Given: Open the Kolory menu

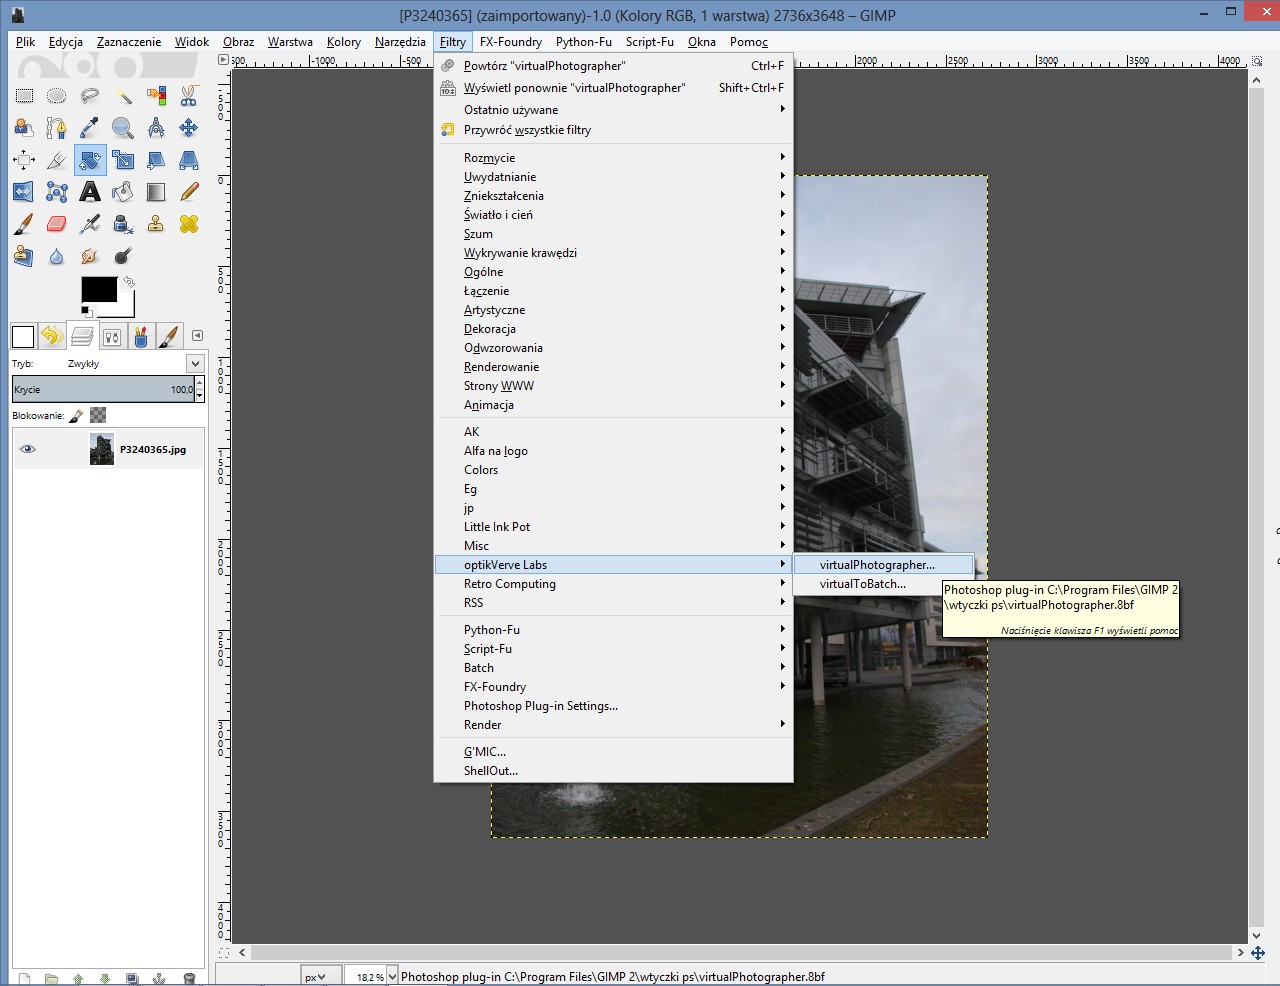Looking at the screenshot, I should (343, 42).
